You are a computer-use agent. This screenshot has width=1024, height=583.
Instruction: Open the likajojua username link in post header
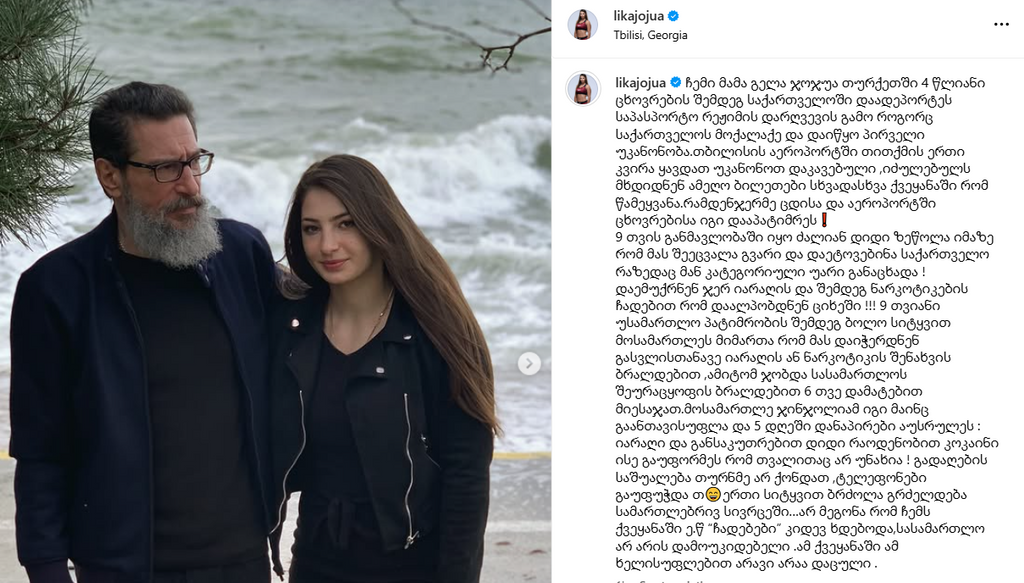638,16
